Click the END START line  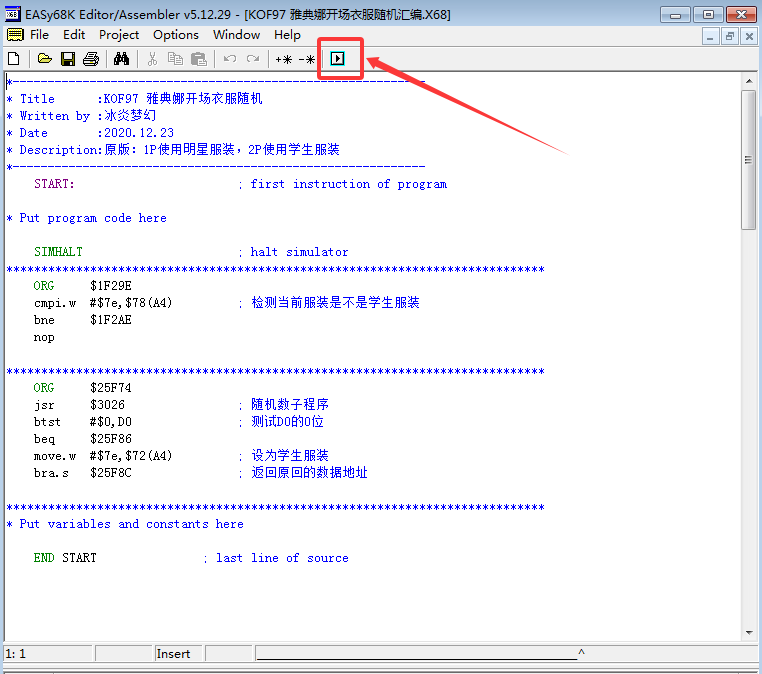[x=65, y=558]
